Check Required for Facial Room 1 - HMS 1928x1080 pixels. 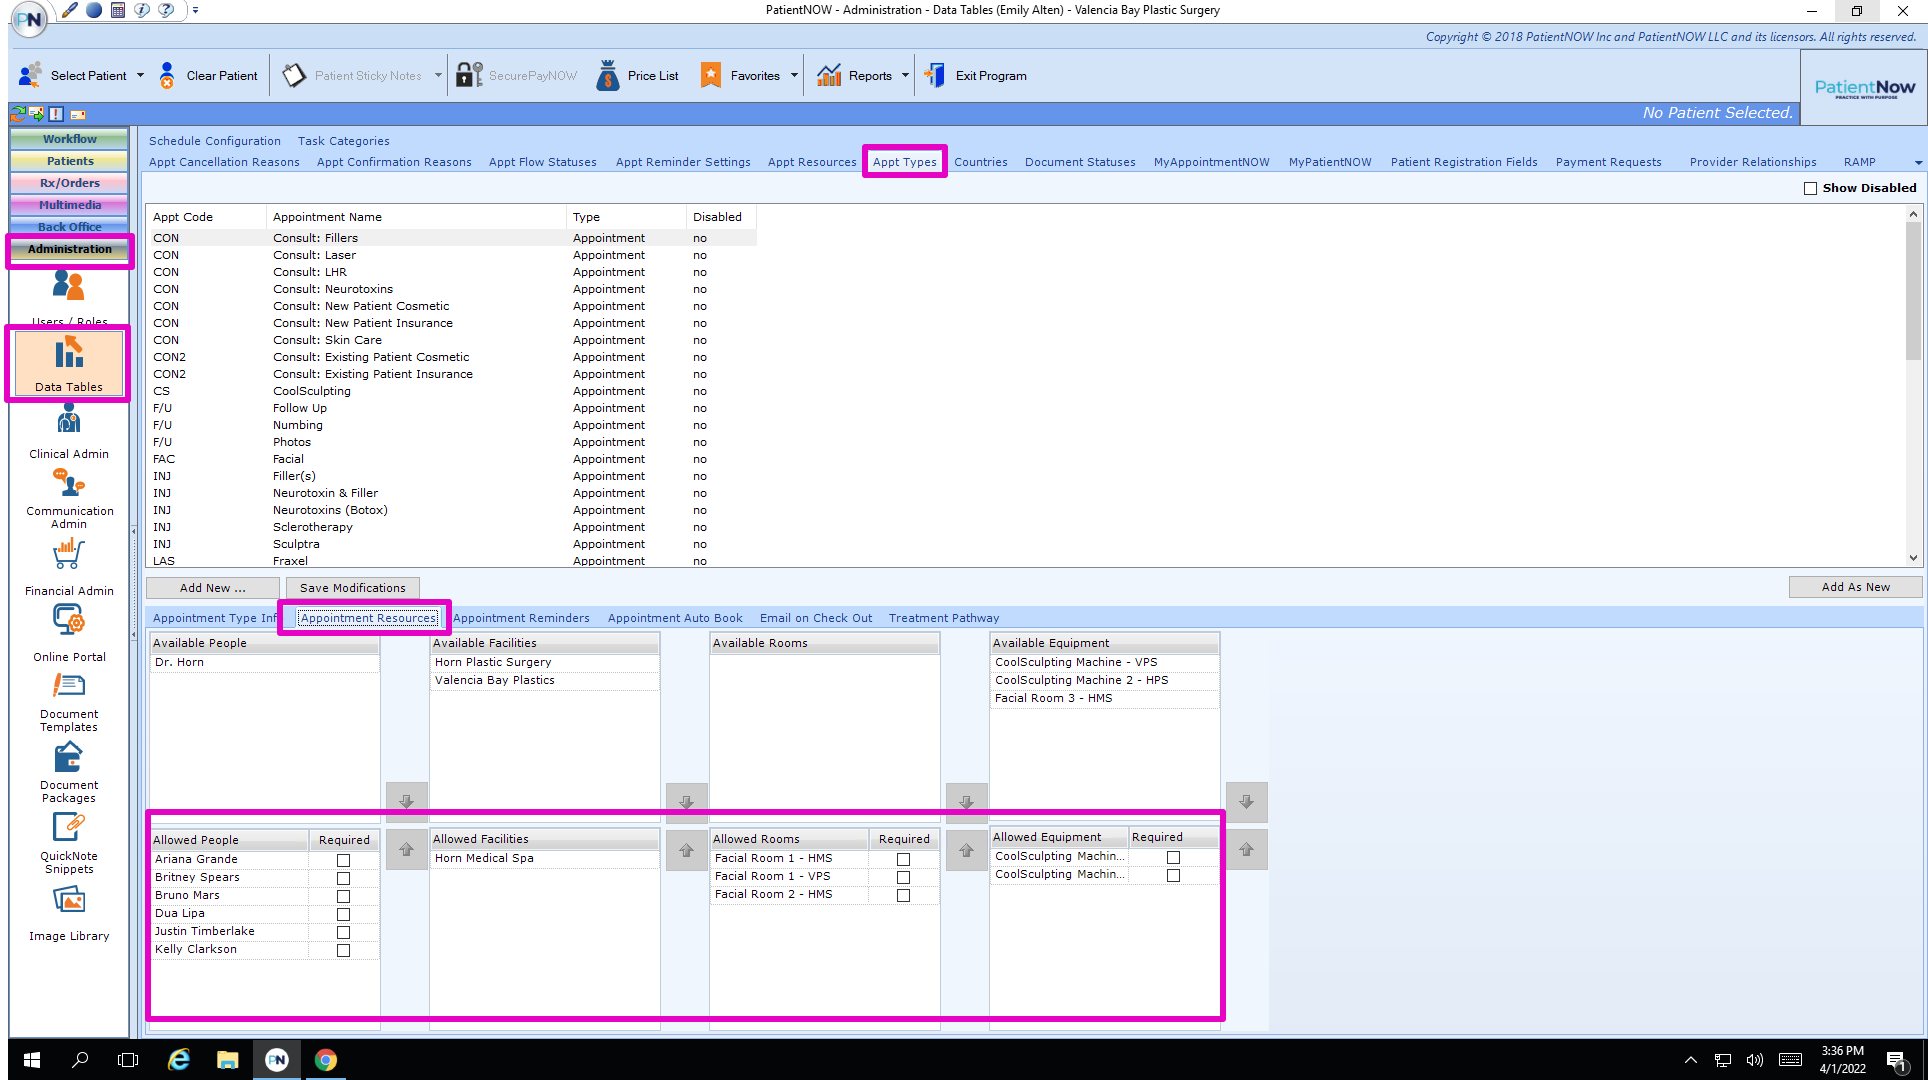coord(903,859)
